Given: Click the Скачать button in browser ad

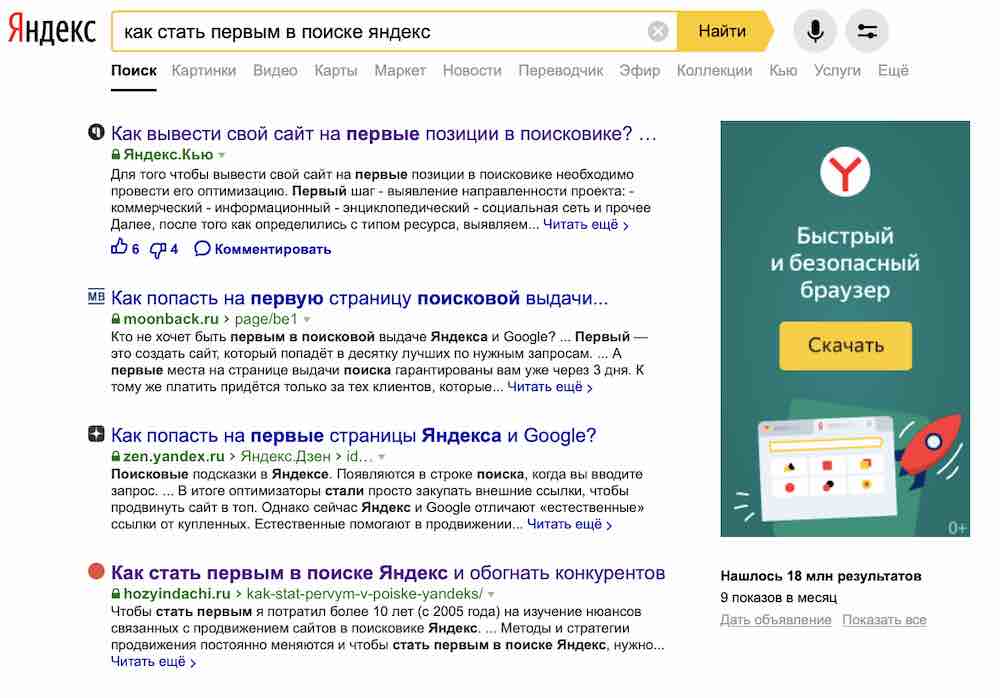Looking at the screenshot, I should coord(845,345).
